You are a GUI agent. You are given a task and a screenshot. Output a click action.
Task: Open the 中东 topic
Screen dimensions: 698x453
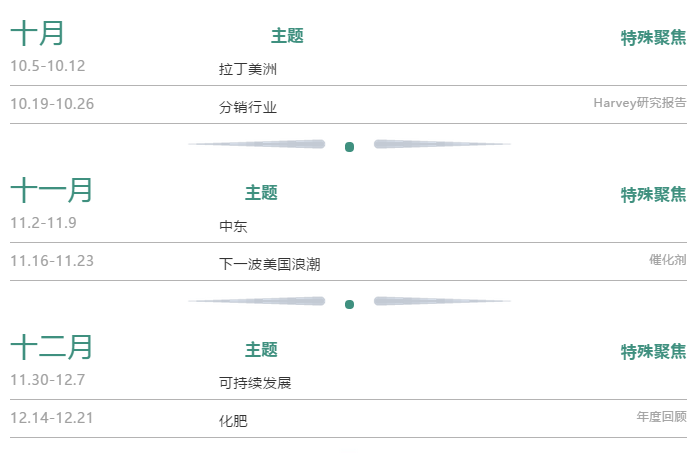coord(233,227)
